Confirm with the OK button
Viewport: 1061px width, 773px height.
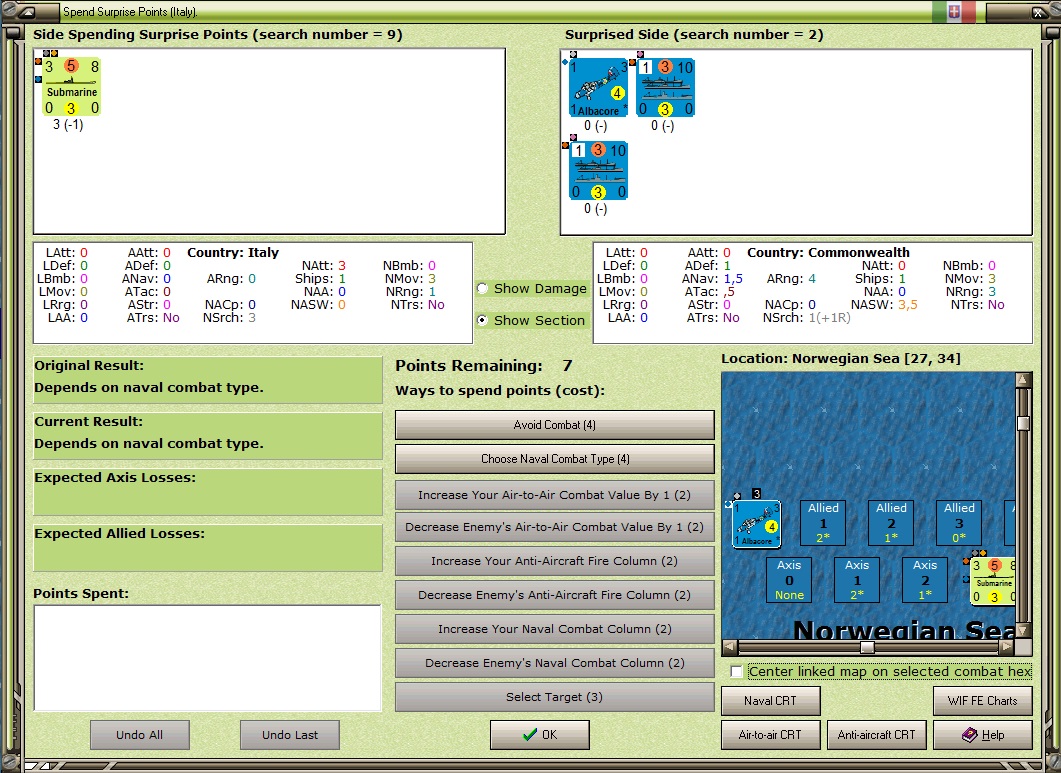[539, 734]
